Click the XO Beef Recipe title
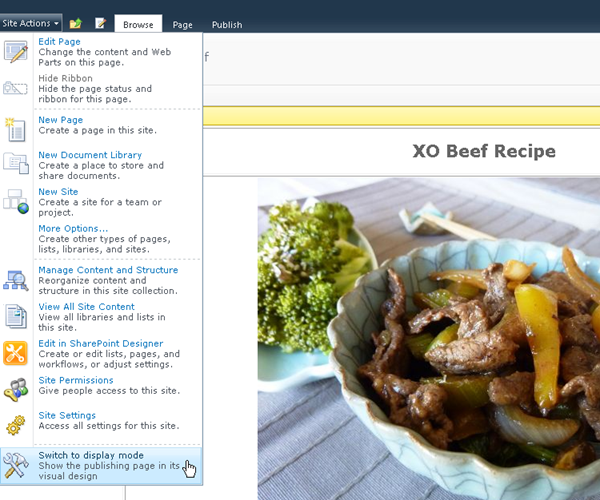600x500 pixels. click(484, 151)
